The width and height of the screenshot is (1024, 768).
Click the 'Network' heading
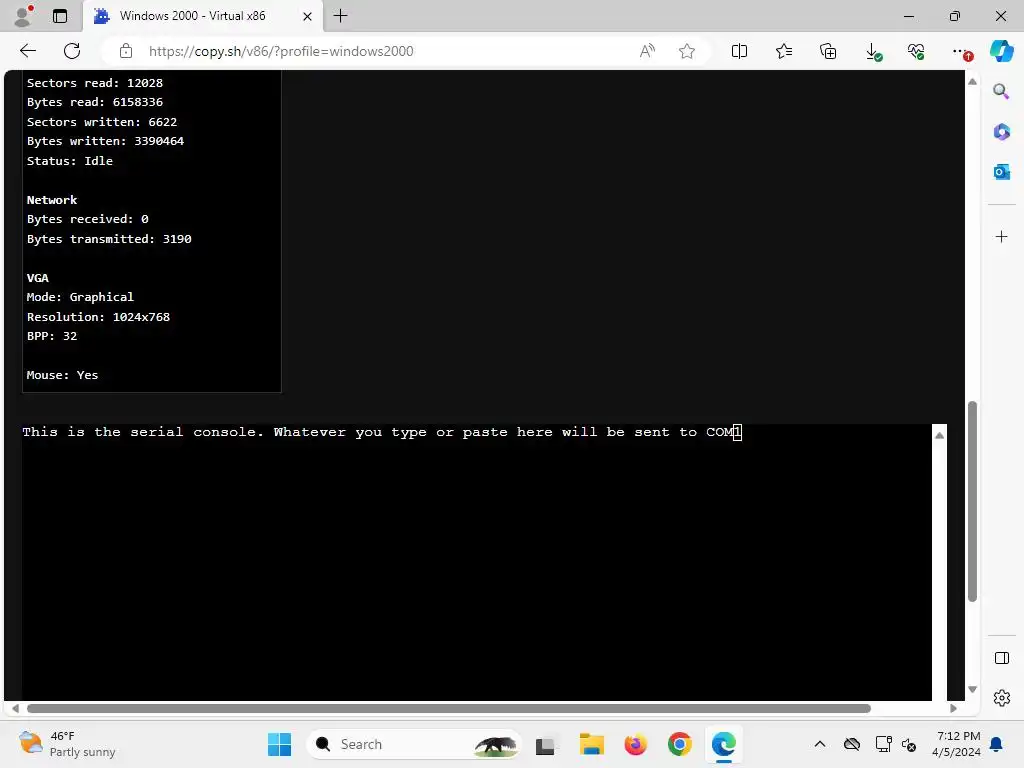[52, 200]
